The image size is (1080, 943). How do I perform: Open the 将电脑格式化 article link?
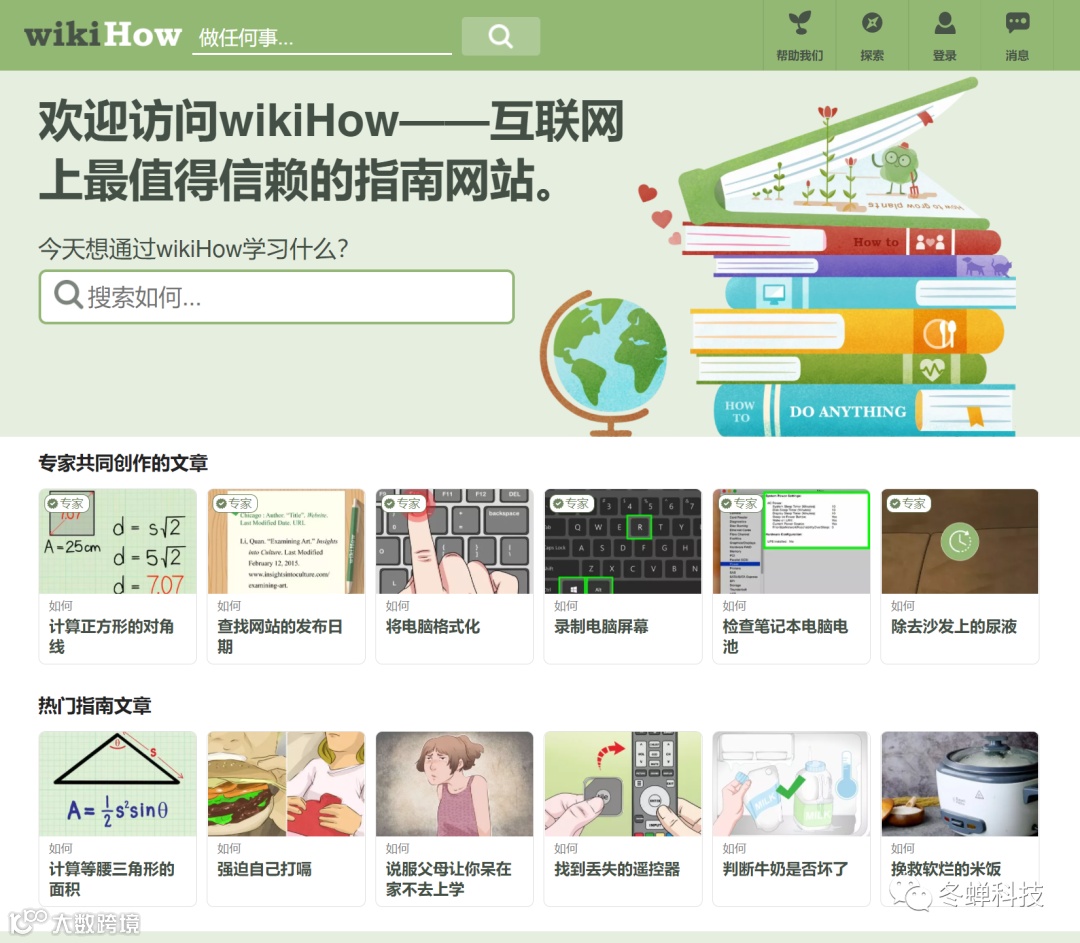click(433, 626)
